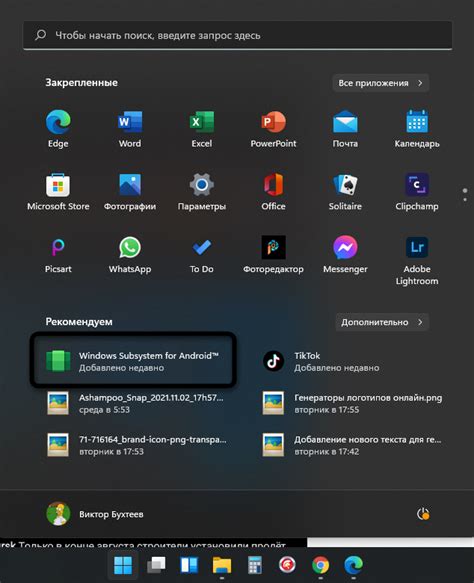
Task: Open Microsoft Store pinned app
Action: (58, 191)
